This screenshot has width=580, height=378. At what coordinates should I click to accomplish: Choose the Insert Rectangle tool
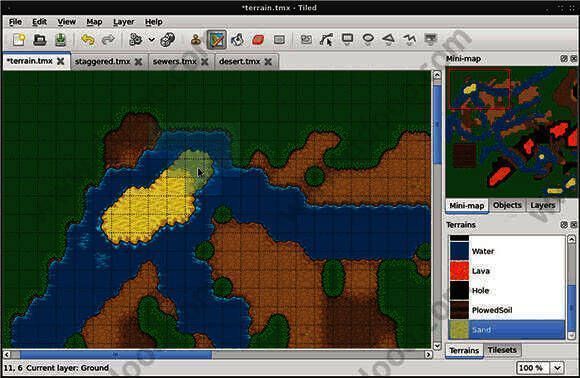click(347, 39)
